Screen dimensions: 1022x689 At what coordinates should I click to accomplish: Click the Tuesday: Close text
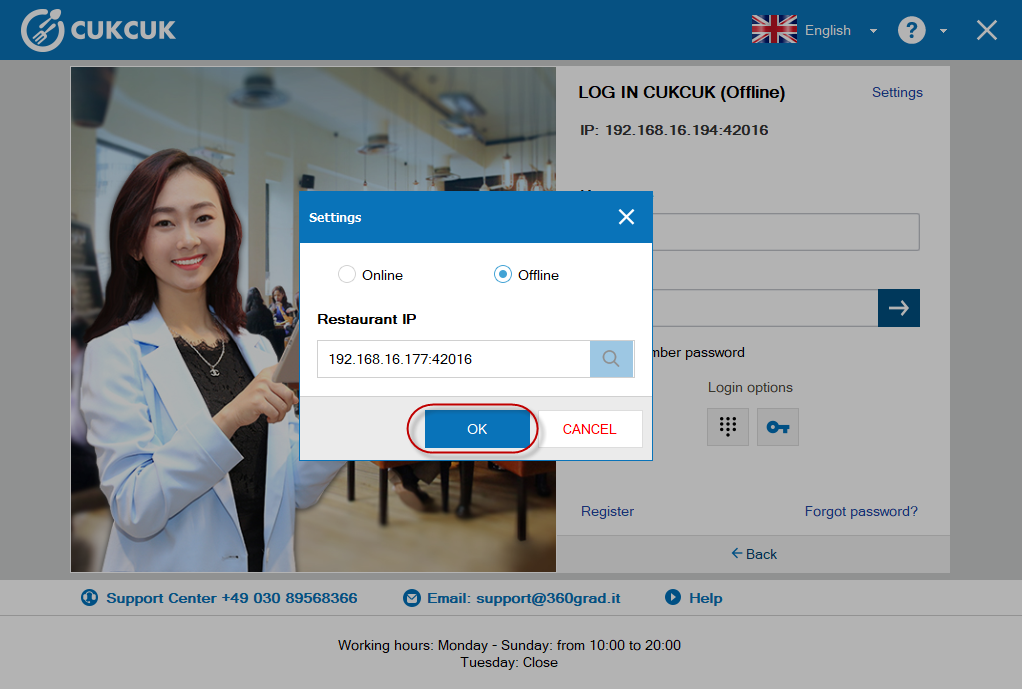click(x=509, y=662)
